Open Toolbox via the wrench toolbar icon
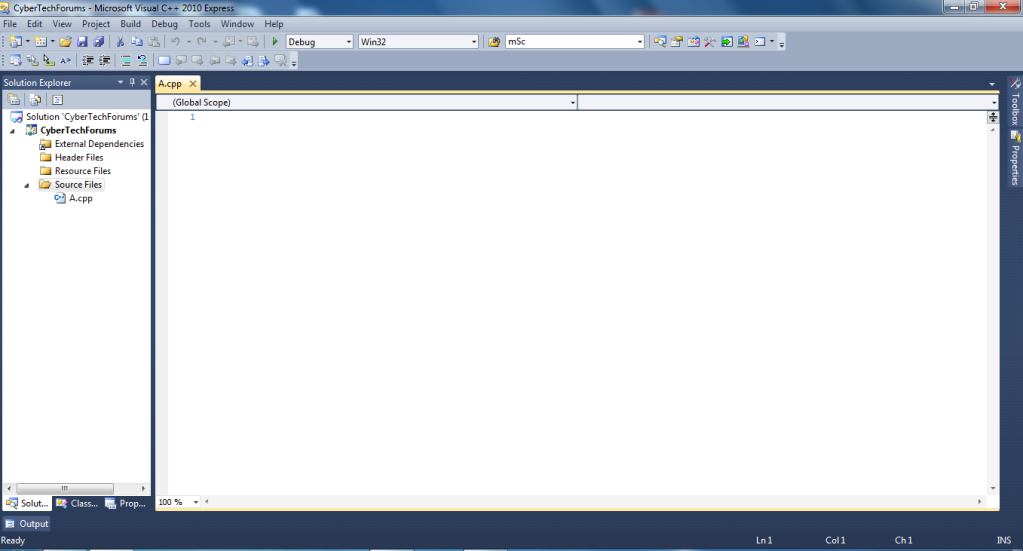Viewport: 1023px width, 551px height. click(x=709, y=42)
